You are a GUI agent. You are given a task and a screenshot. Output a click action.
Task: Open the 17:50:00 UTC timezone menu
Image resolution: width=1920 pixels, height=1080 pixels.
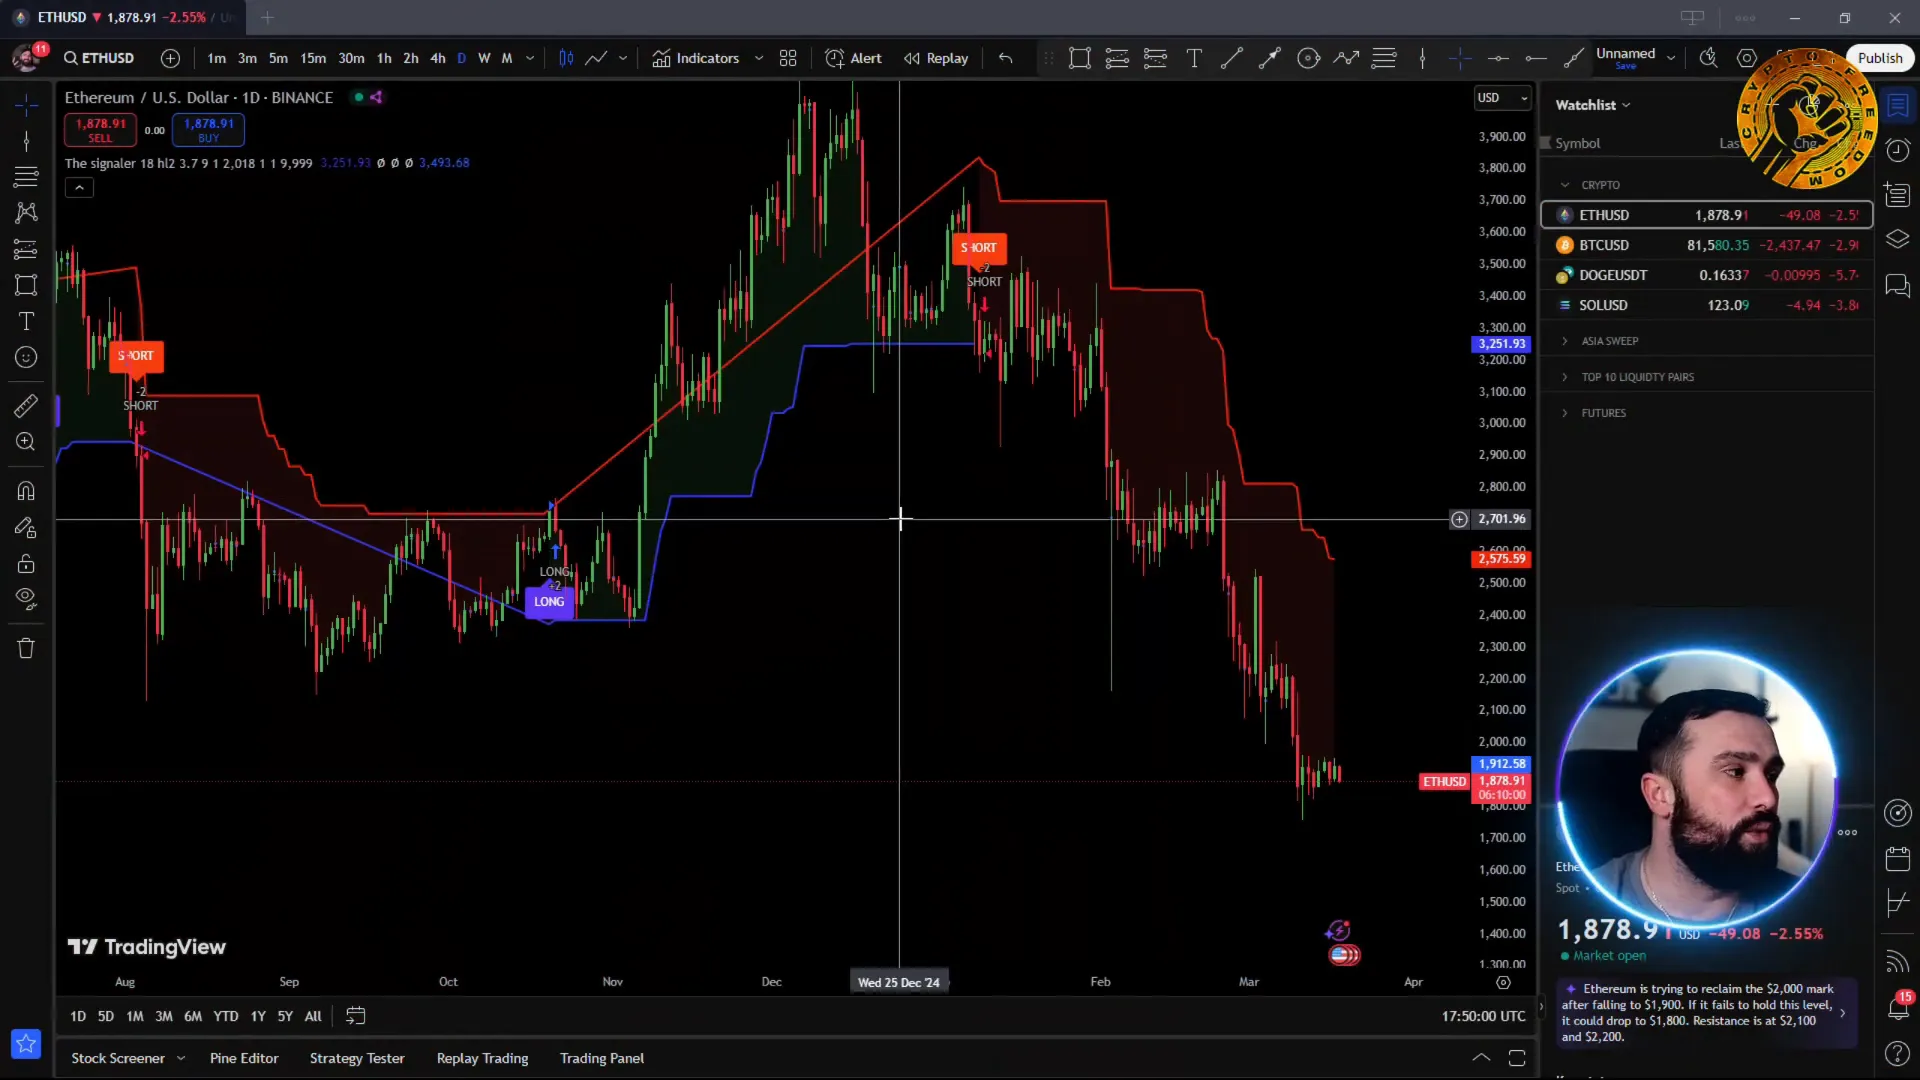1483,1016
